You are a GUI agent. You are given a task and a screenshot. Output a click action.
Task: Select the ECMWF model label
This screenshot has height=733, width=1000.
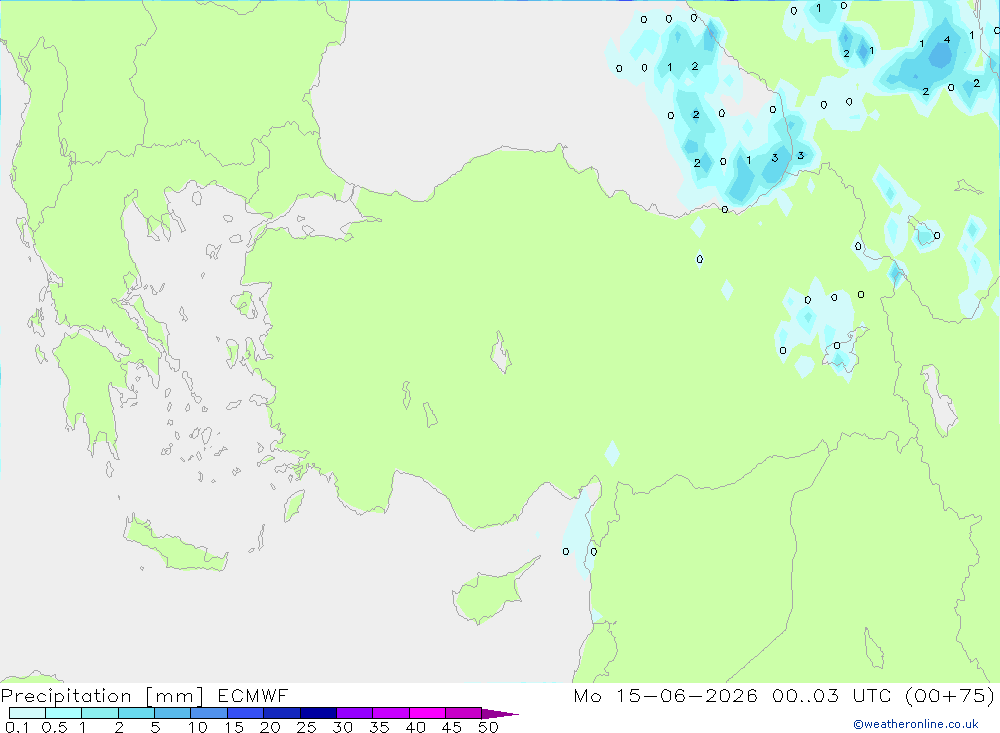click(253, 695)
